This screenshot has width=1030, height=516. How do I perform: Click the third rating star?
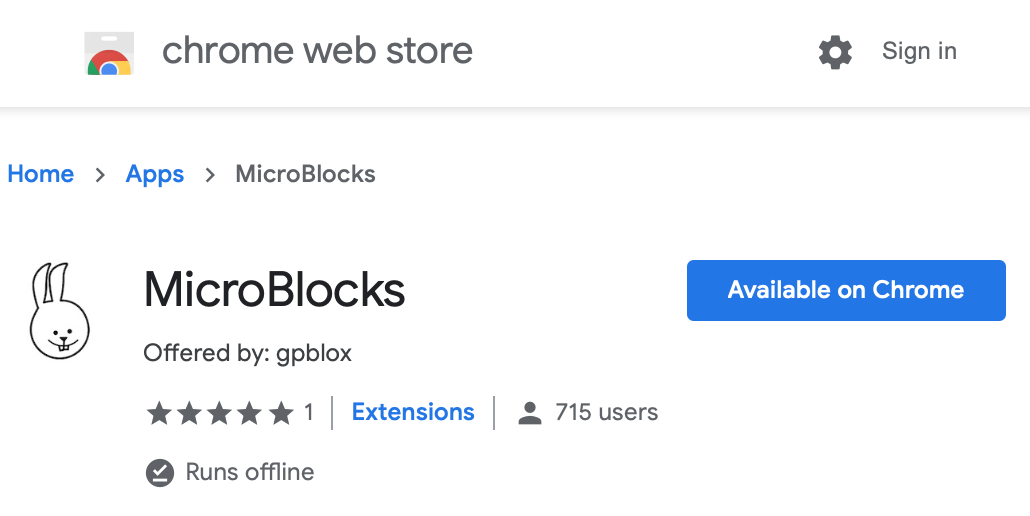pos(219,414)
